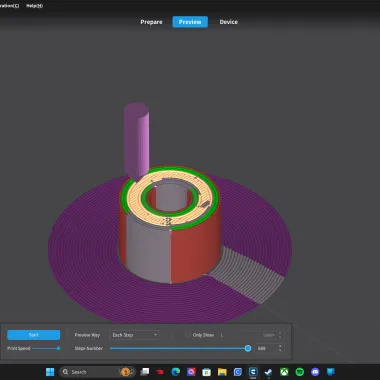The image size is (380, 380).
Task: Click the Steps Number slider handle
Action: tap(248, 348)
